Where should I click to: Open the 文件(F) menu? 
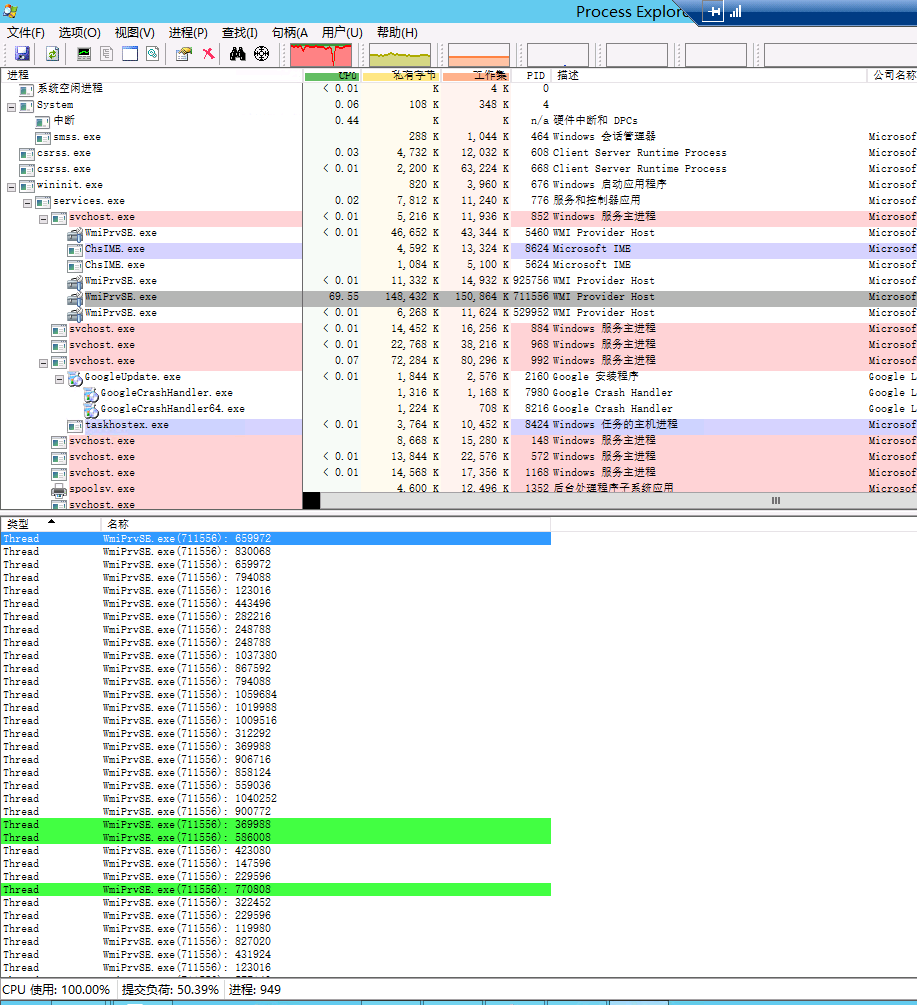(x=26, y=33)
